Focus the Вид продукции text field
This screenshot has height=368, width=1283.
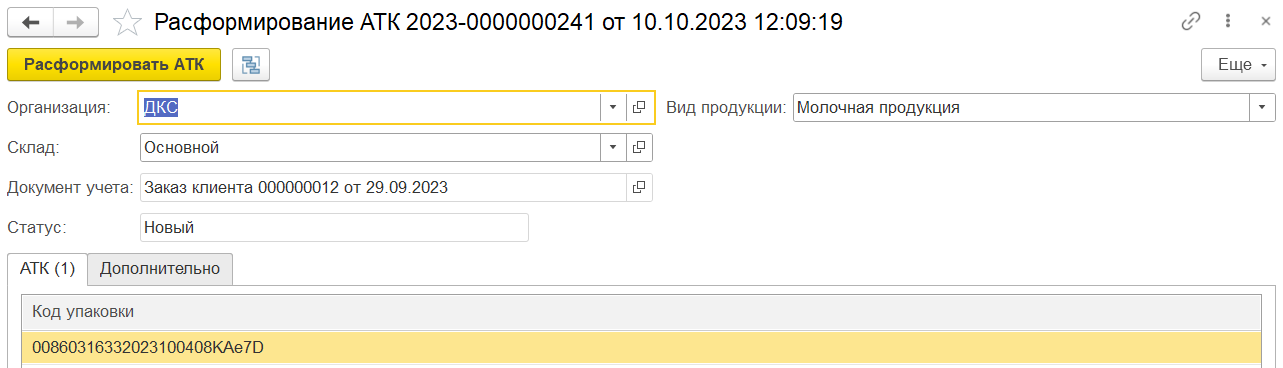click(1021, 108)
